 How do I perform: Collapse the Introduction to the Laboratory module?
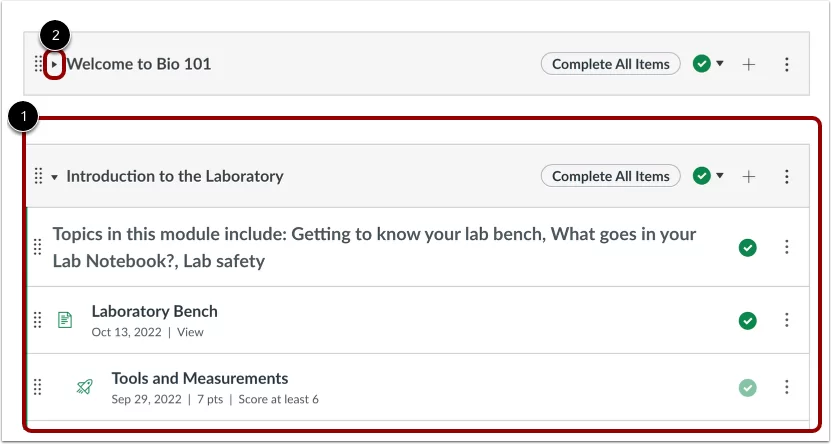pyautogui.click(x=54, y=177)
